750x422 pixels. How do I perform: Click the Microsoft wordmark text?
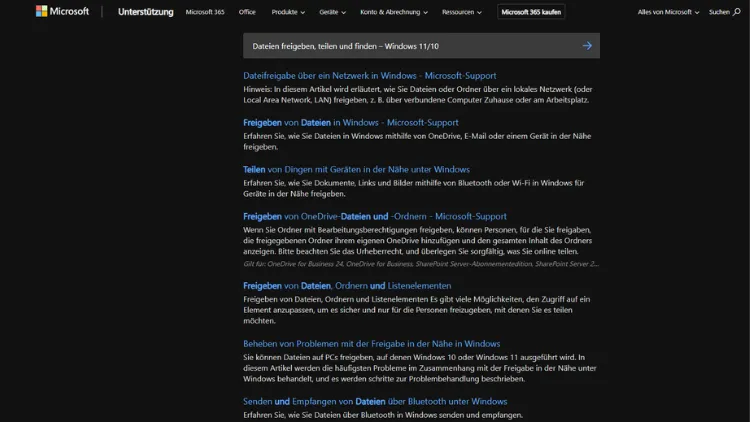click(x=69, y=11)
